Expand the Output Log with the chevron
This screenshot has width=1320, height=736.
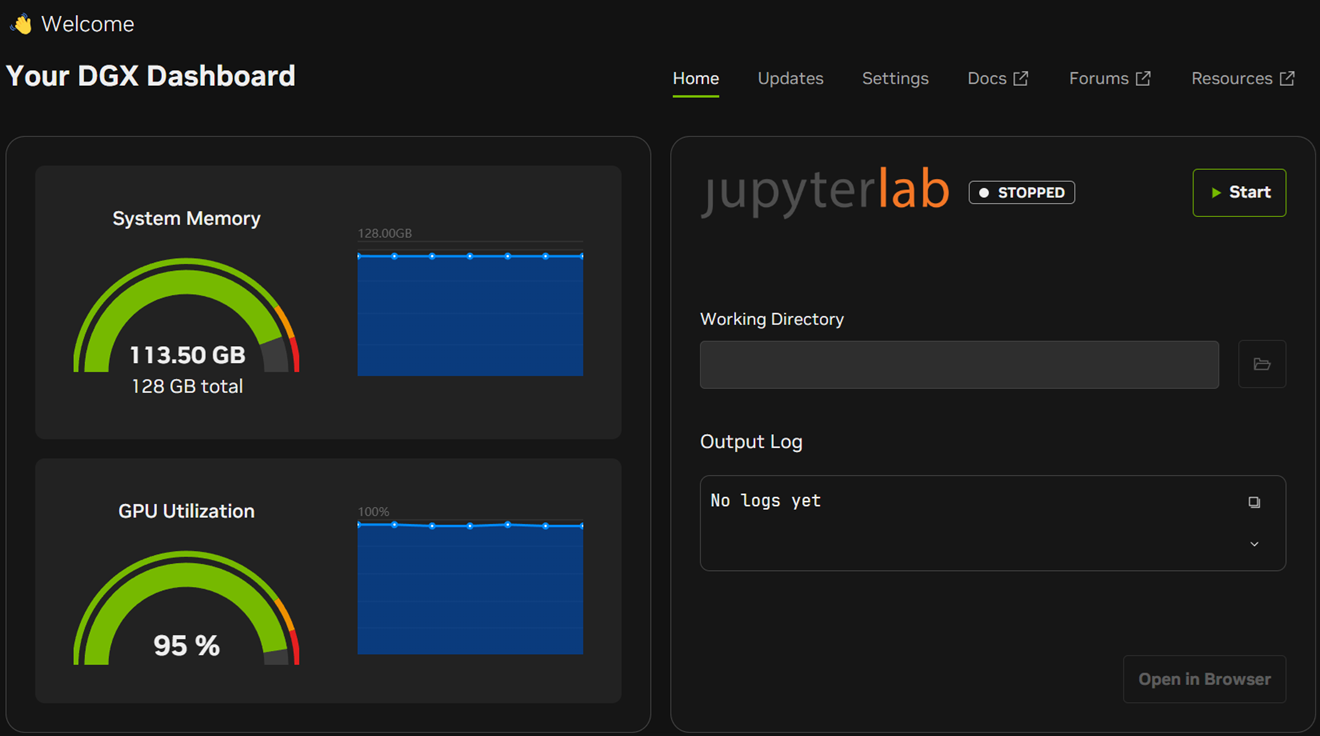[1254, 544]
